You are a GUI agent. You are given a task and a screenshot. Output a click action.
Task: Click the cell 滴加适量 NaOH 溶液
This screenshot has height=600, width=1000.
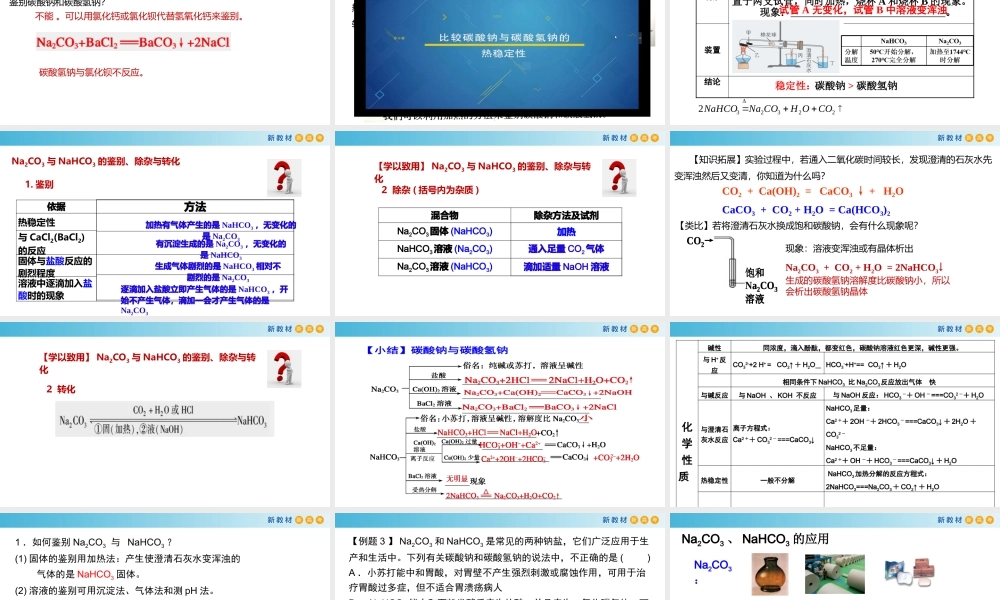[566, 267]
